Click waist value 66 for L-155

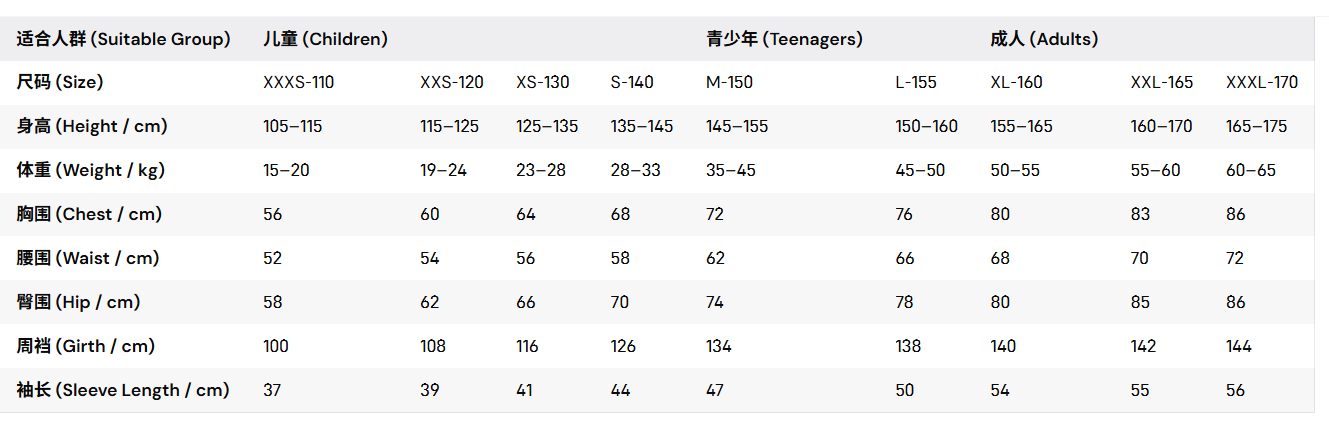pyautogui.click(x=905, y=258)
